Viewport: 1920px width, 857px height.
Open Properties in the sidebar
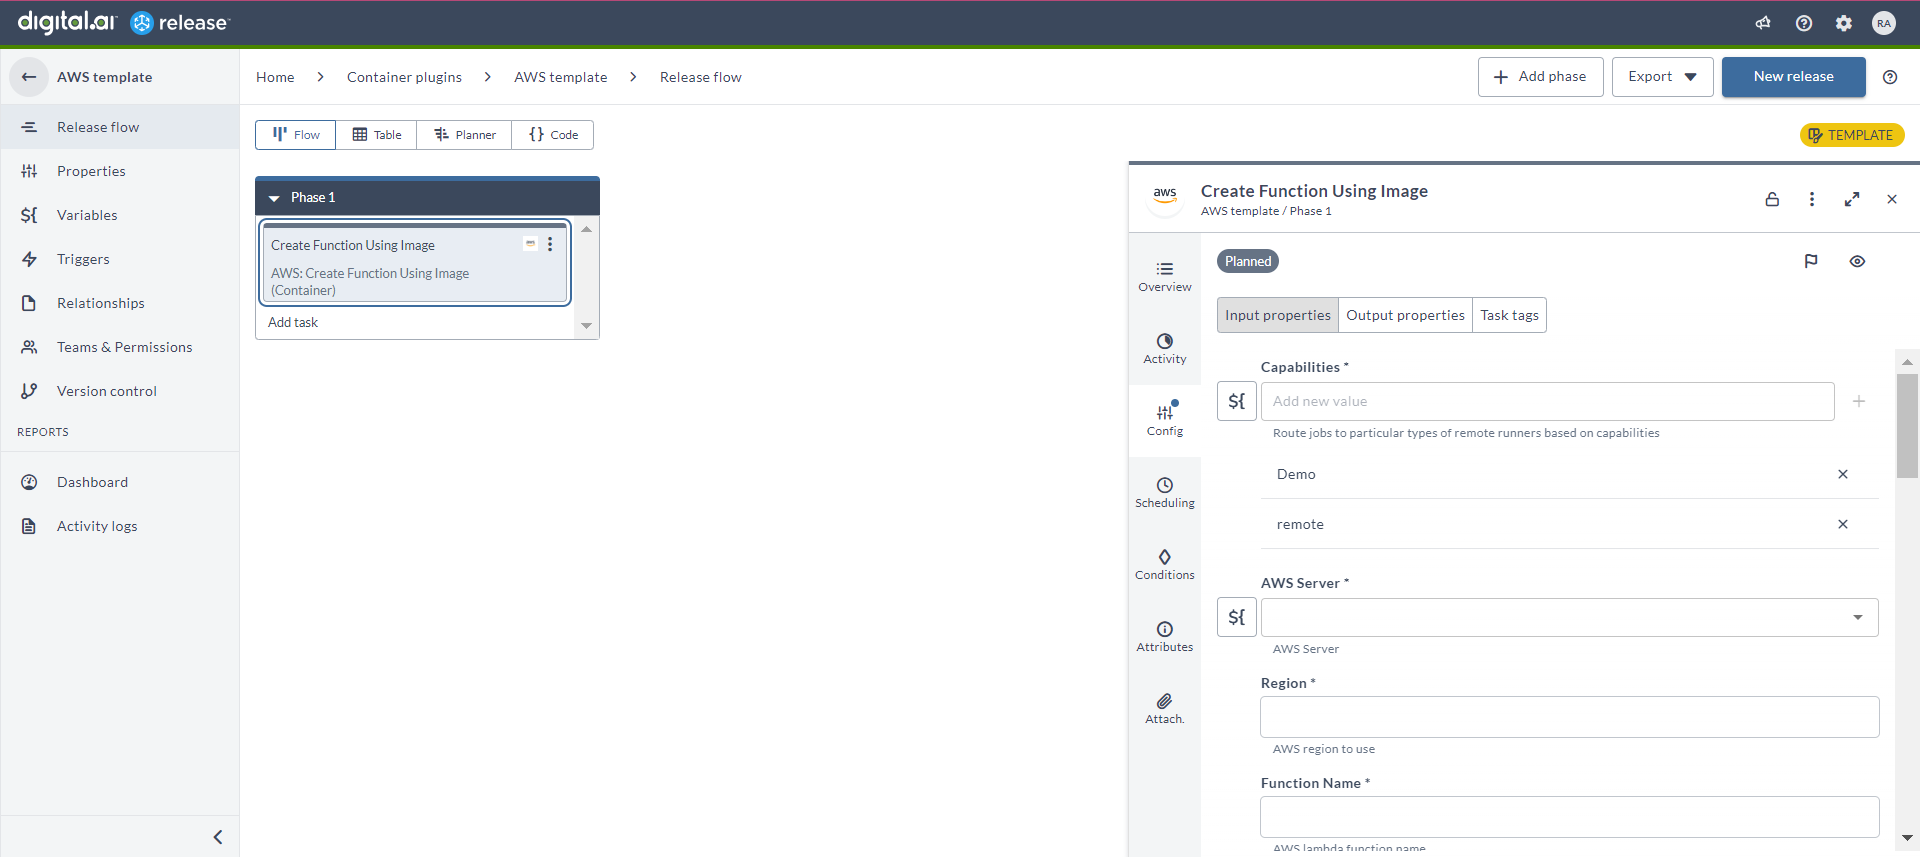(120, 171)
